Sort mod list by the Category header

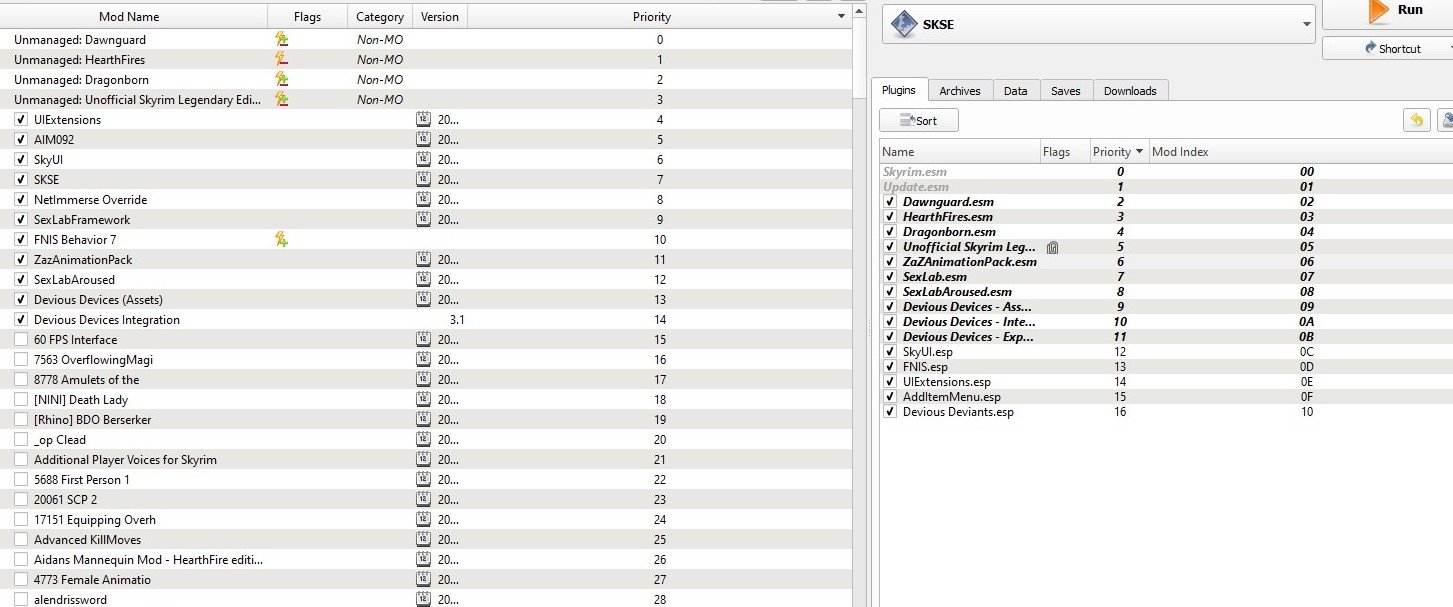point(380,16)
